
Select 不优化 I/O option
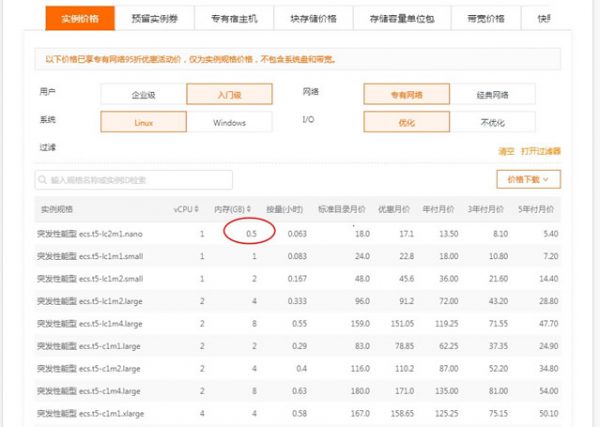[492, 122]
